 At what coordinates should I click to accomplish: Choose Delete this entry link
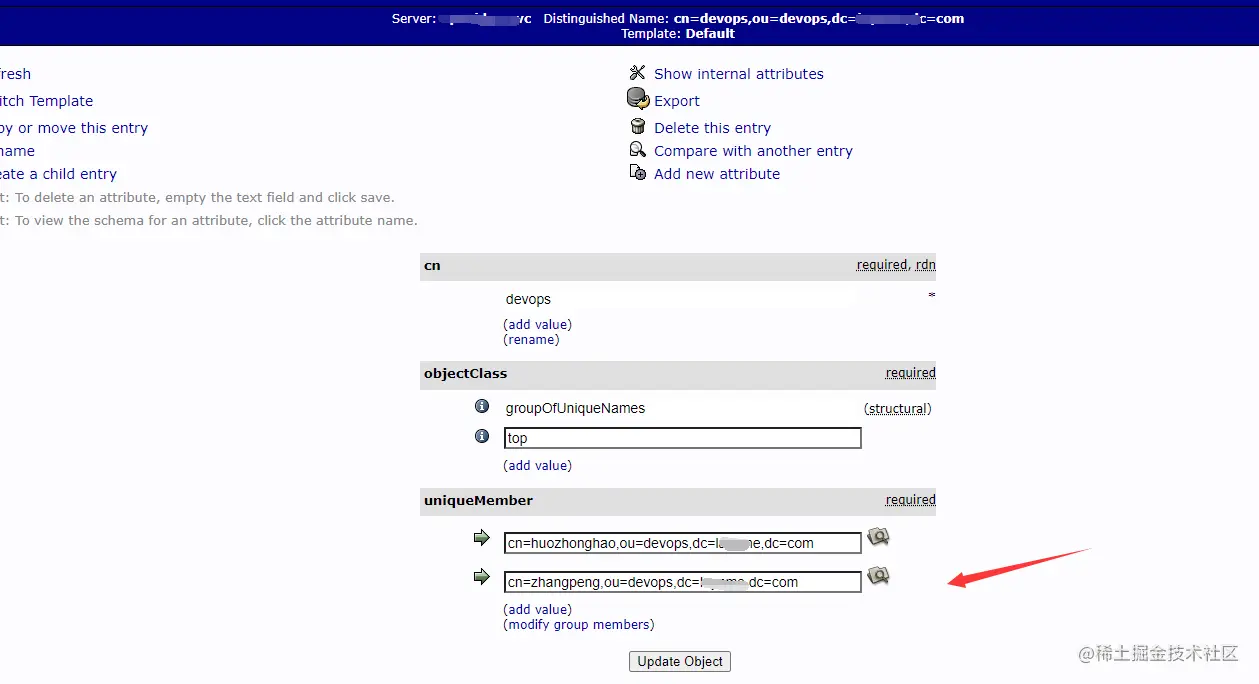click(712, 128)
